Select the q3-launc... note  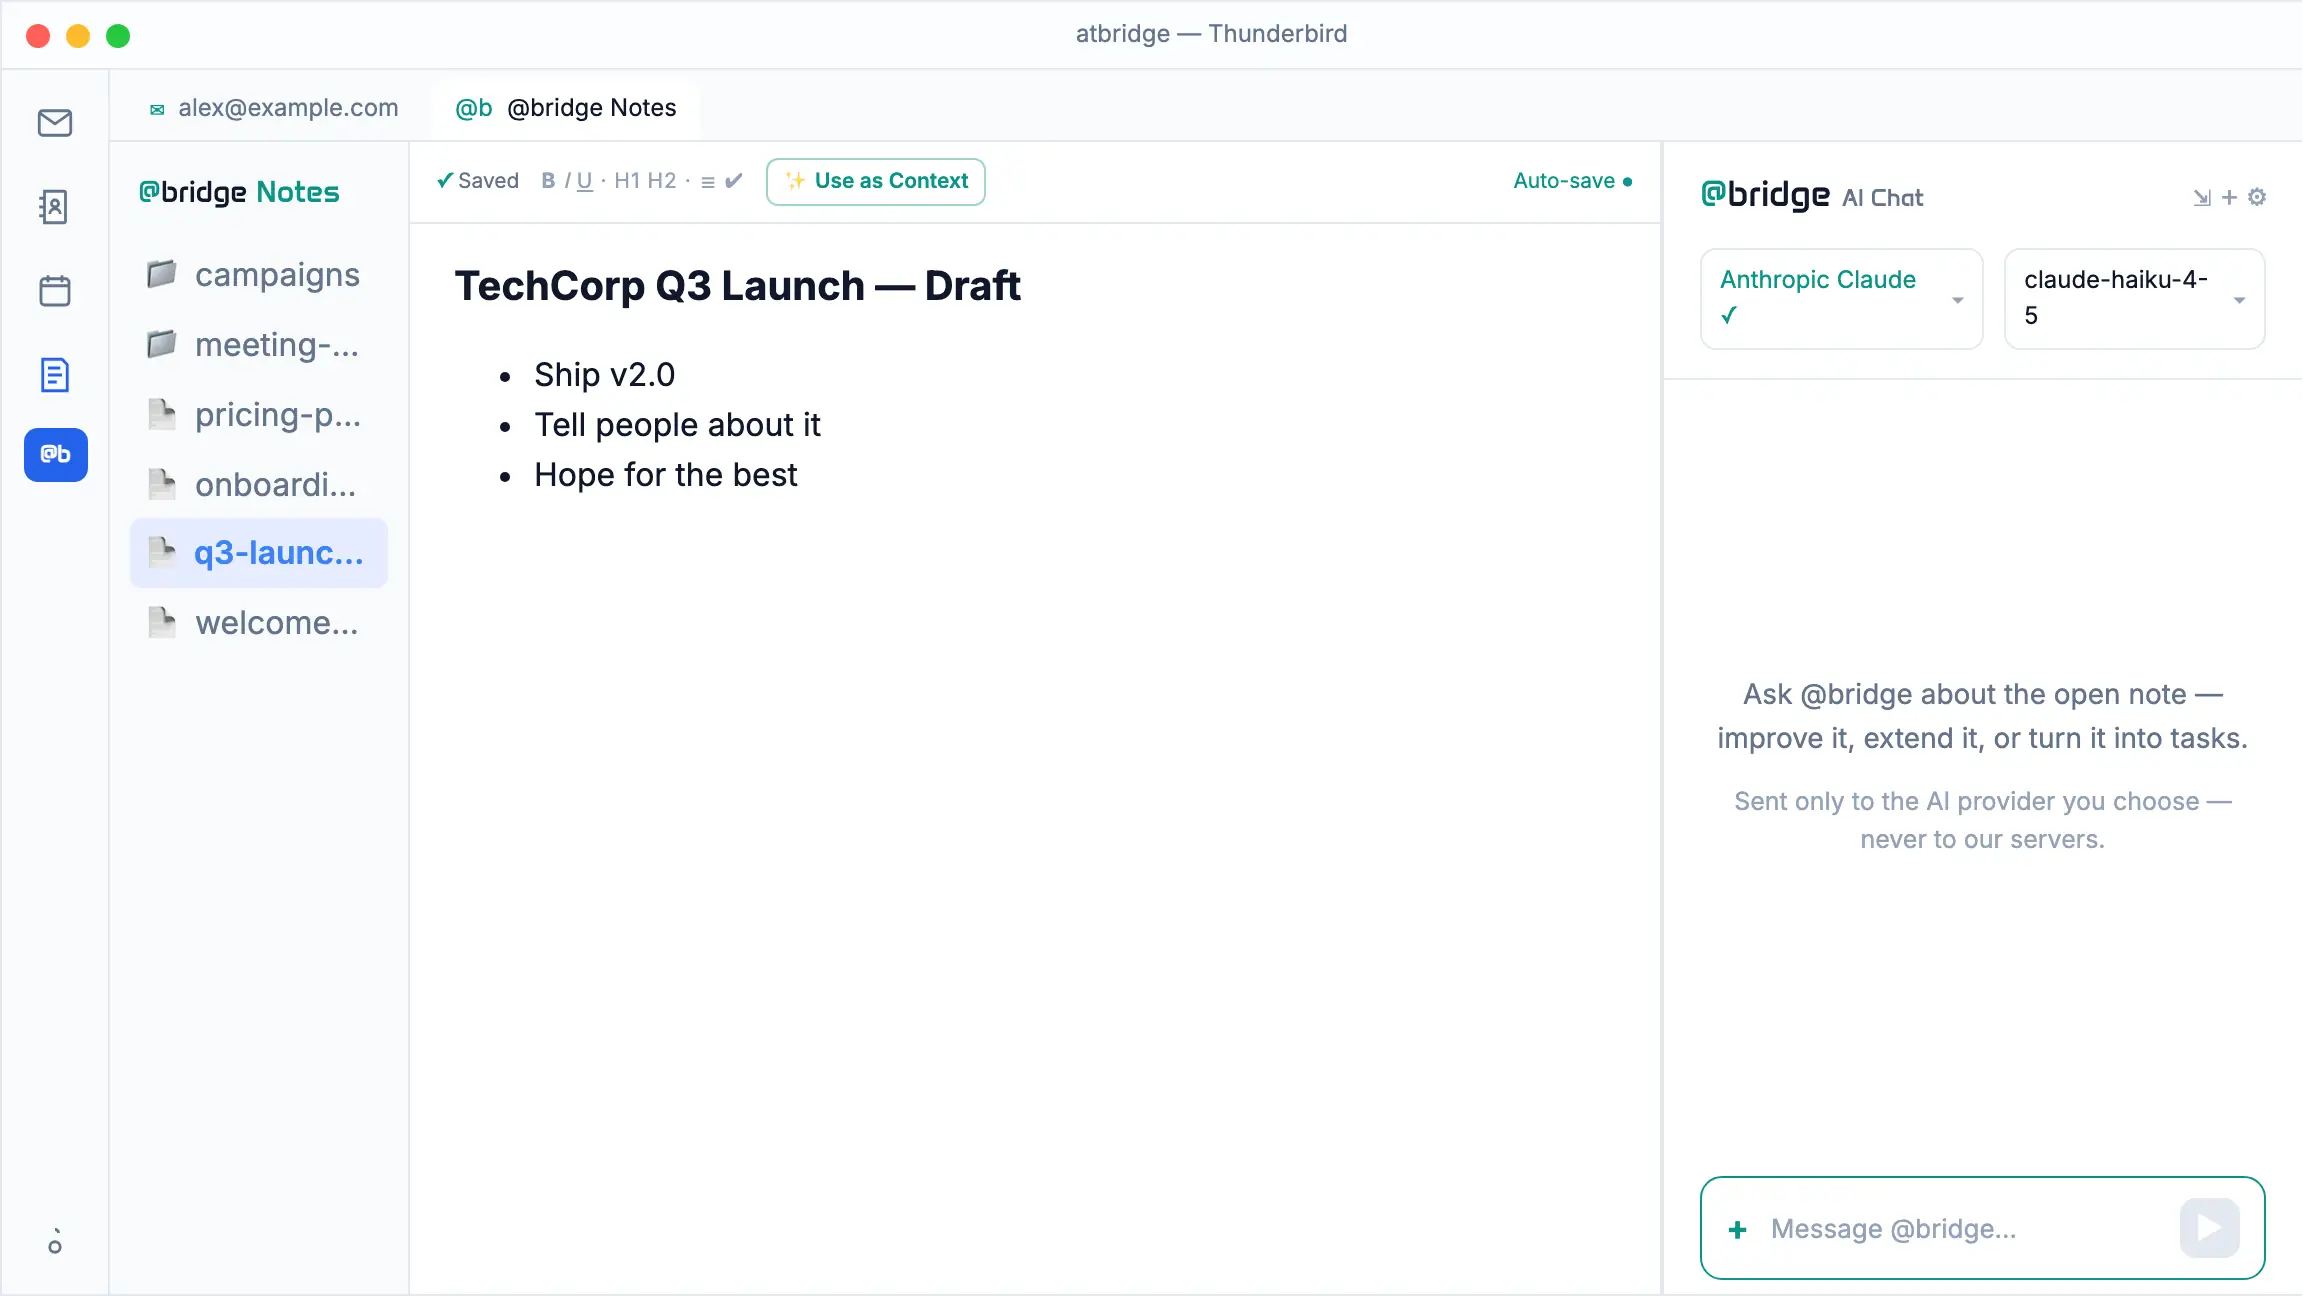pos(259,553)
